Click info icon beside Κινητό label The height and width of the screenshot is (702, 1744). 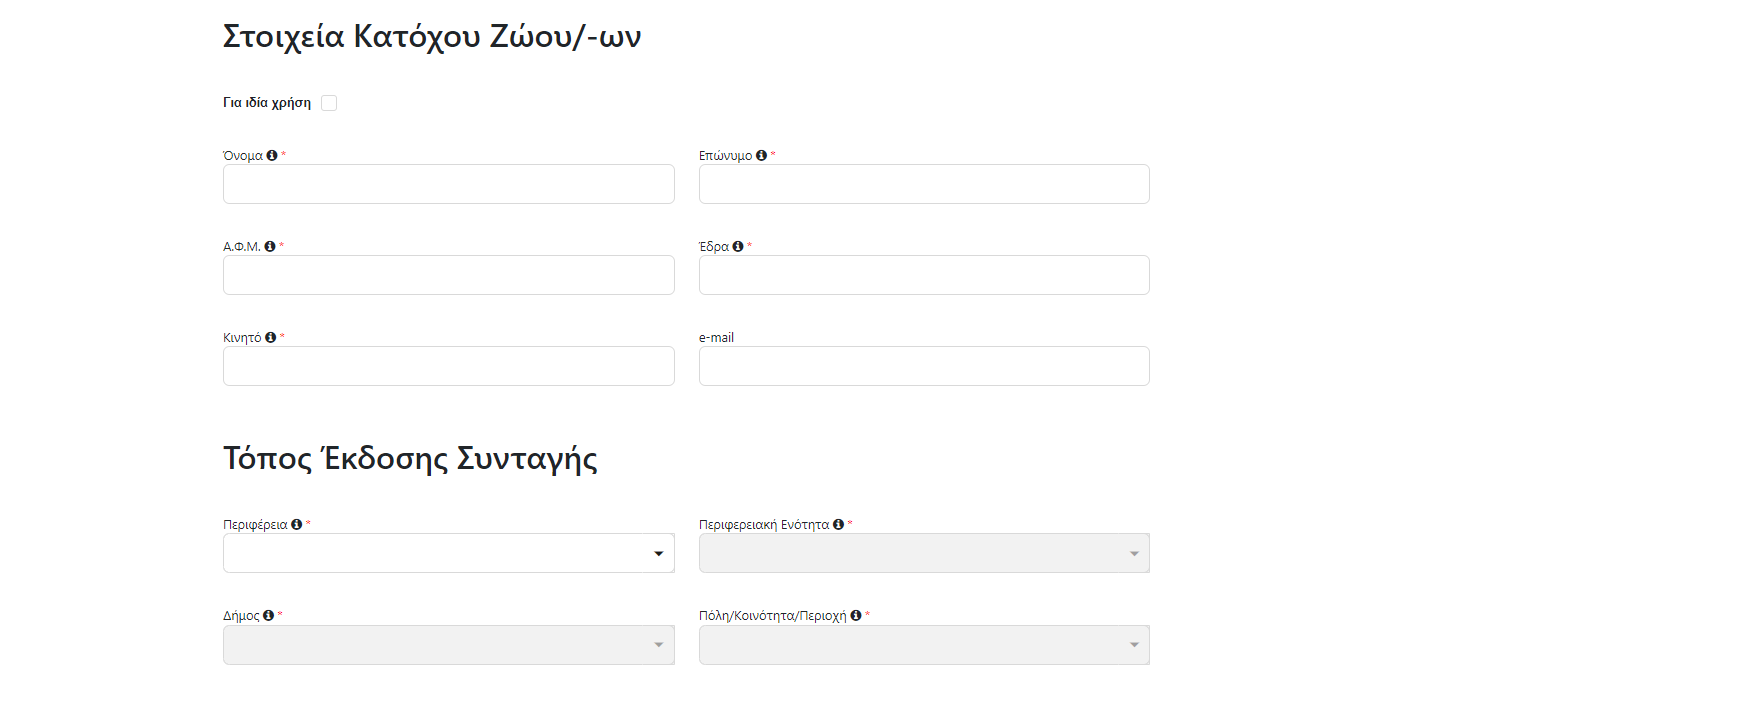tap(271, 337)
